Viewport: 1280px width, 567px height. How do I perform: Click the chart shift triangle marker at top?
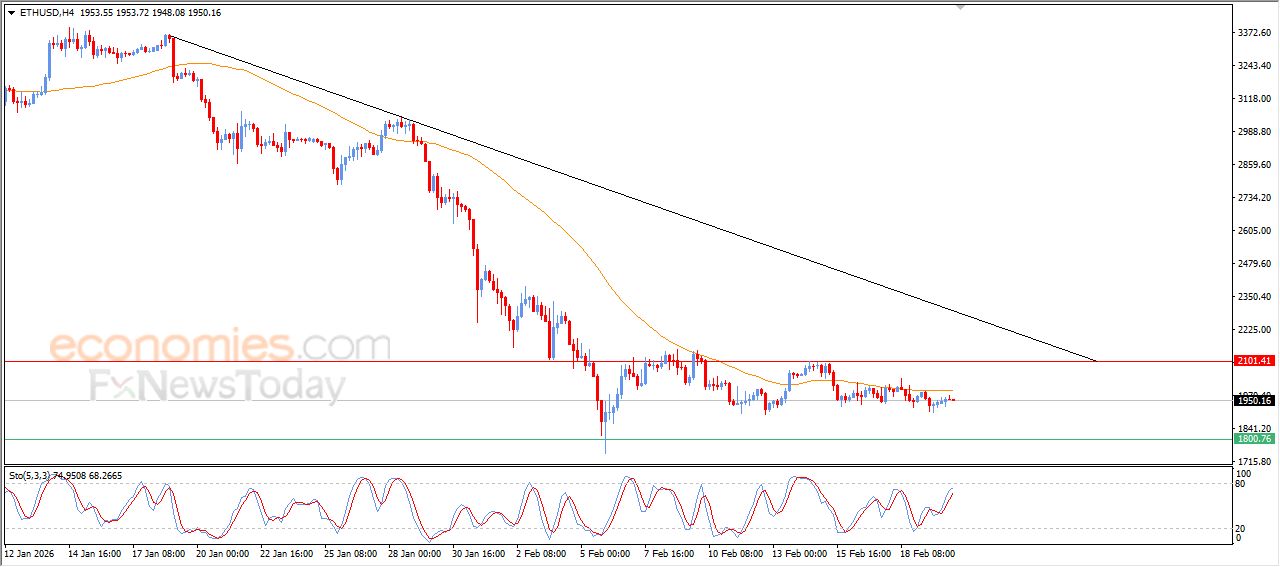tap(961, 7)
